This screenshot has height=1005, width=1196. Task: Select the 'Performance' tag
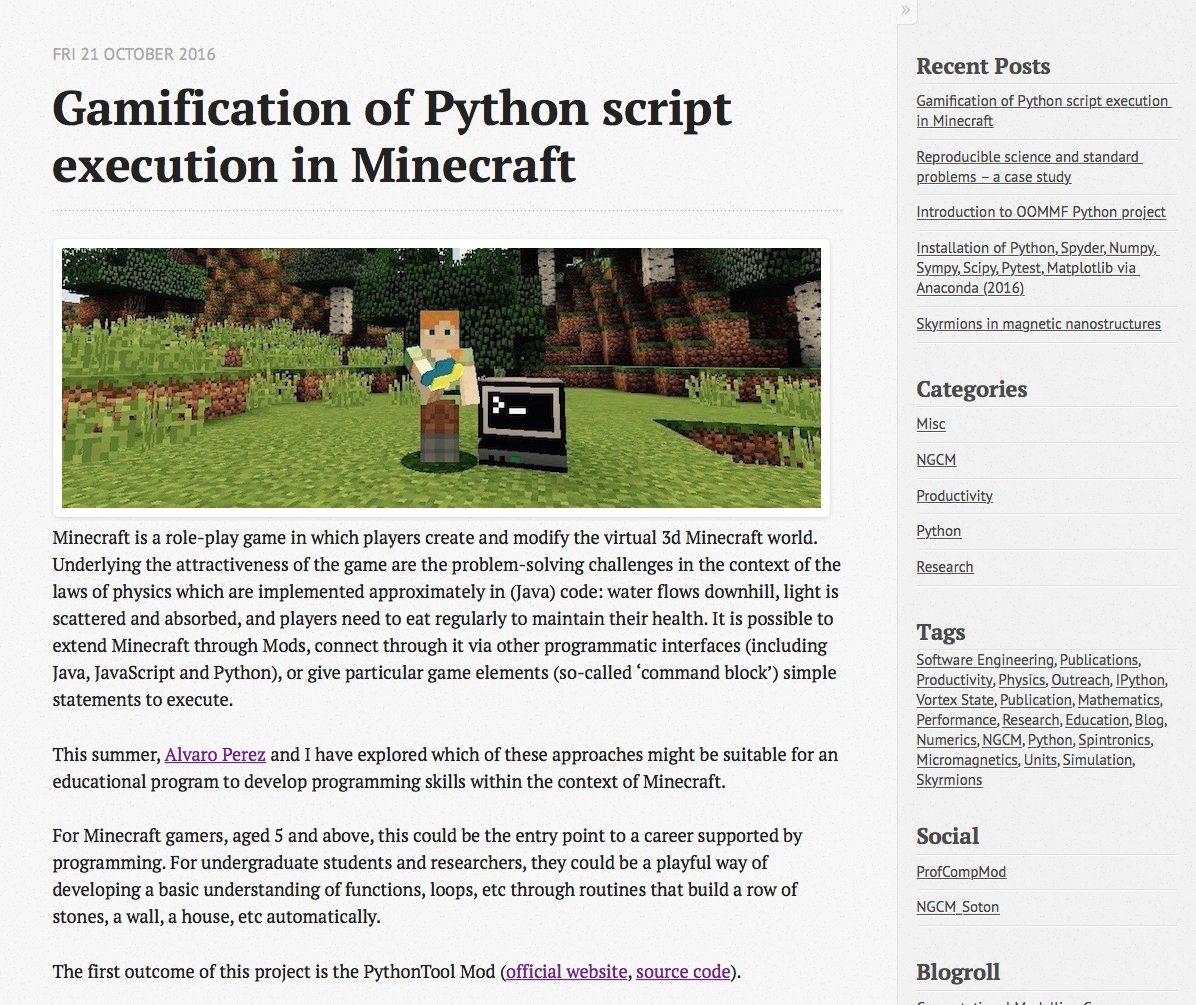point(956,720)
